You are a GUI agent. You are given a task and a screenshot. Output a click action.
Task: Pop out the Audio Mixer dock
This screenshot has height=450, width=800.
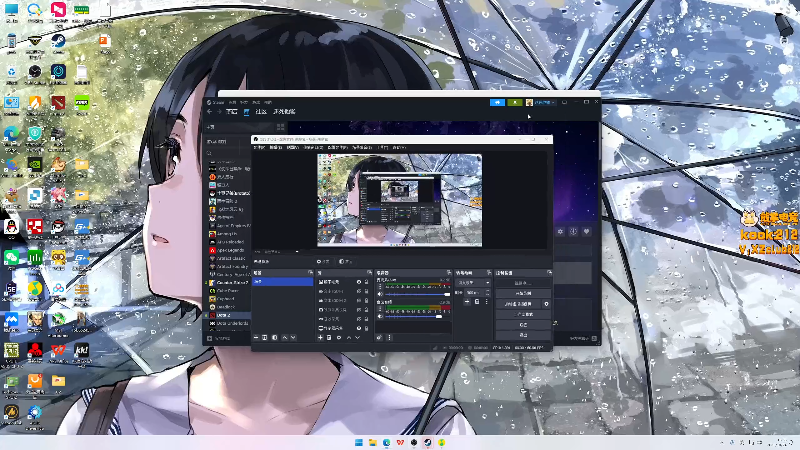click(x=449, y=272)
